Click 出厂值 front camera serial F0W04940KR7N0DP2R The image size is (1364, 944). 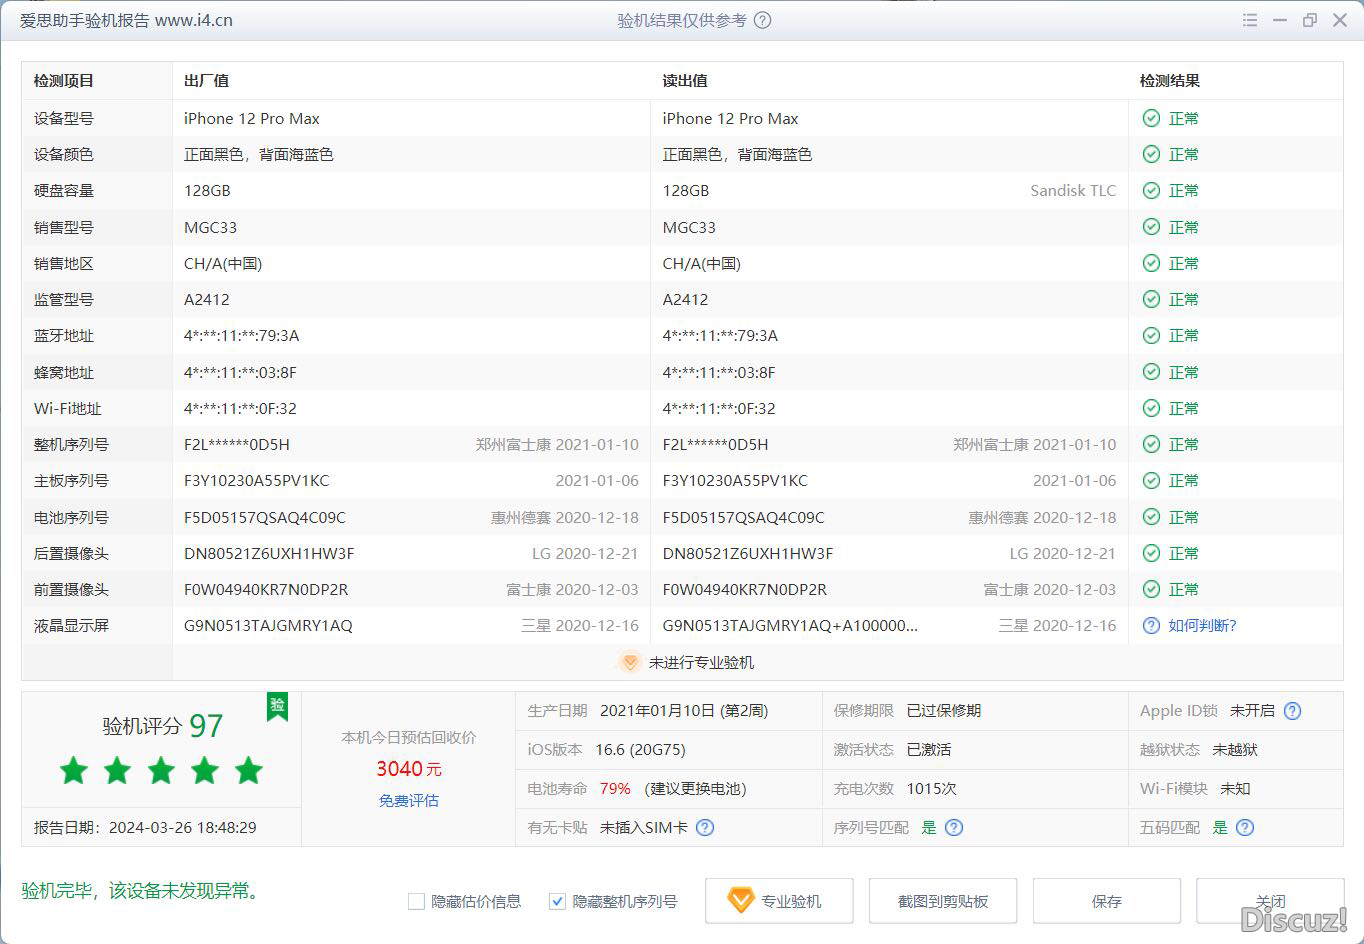(x=266, y=589)
